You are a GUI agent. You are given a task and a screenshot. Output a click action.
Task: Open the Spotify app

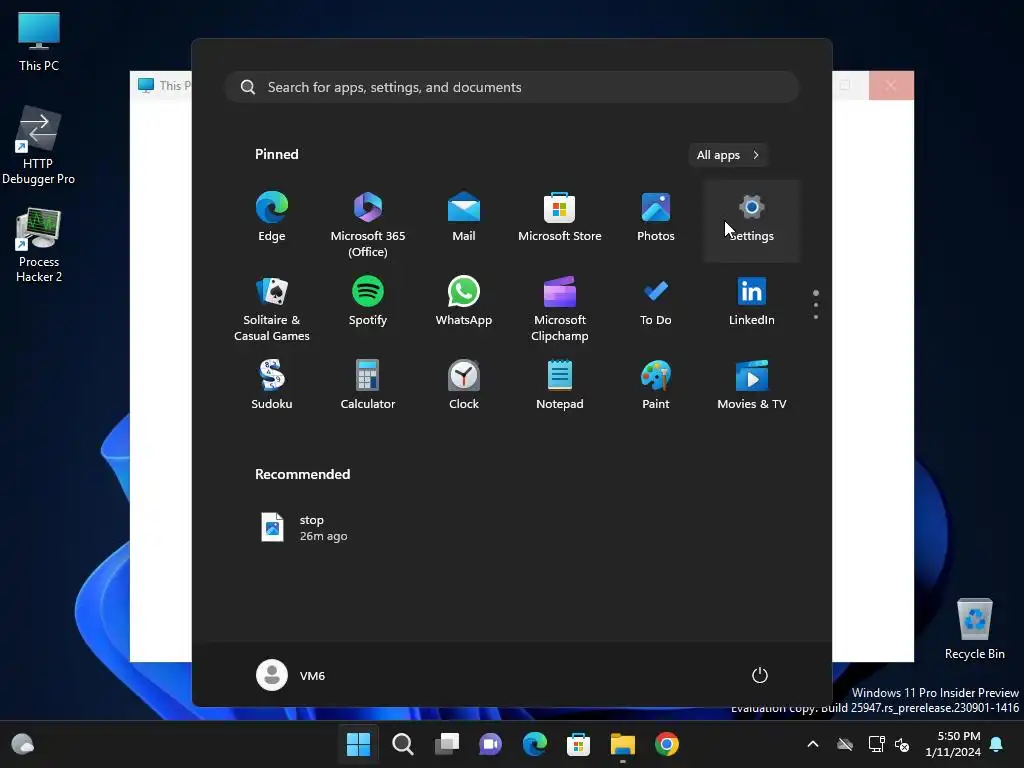[x=368, y=302]
